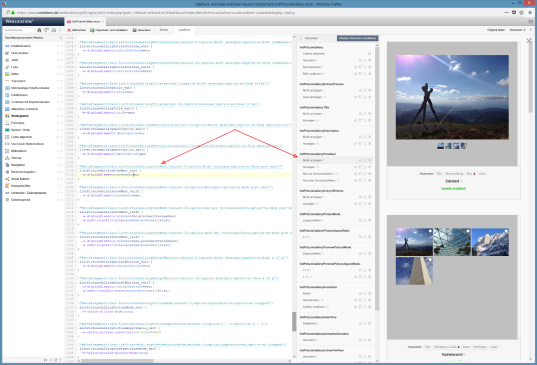Image resolution: width=537 pixels, height=365 pixels.
Task: Select the Inhaltsboxen list entry
Action: tap(33, 95)
